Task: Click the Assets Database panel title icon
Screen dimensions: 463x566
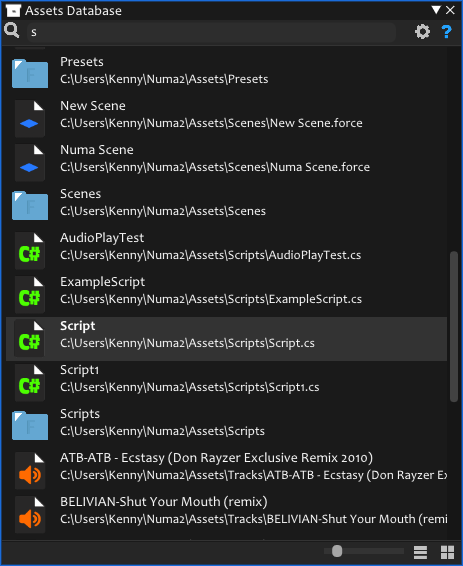Action: pyautogui.click(x=13, y=10)
